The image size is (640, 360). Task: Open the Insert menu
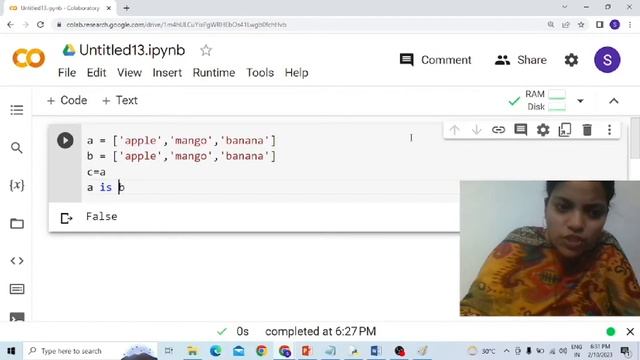click(167, 73)
